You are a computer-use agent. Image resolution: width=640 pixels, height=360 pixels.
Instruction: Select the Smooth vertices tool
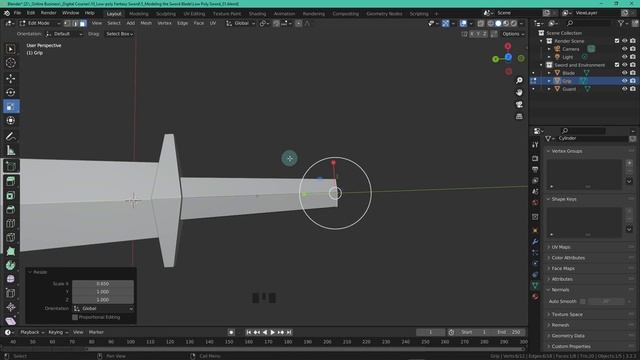point(11,279)
